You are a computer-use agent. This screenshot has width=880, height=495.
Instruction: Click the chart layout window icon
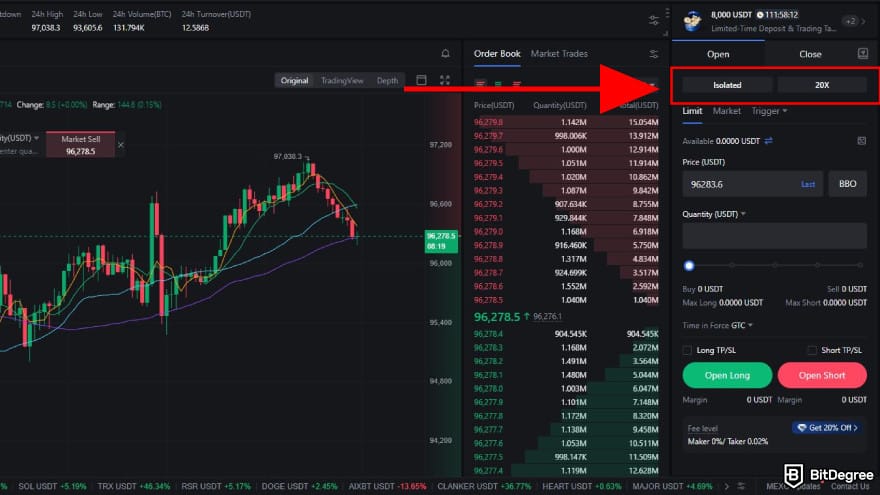(x=421, y=80)
